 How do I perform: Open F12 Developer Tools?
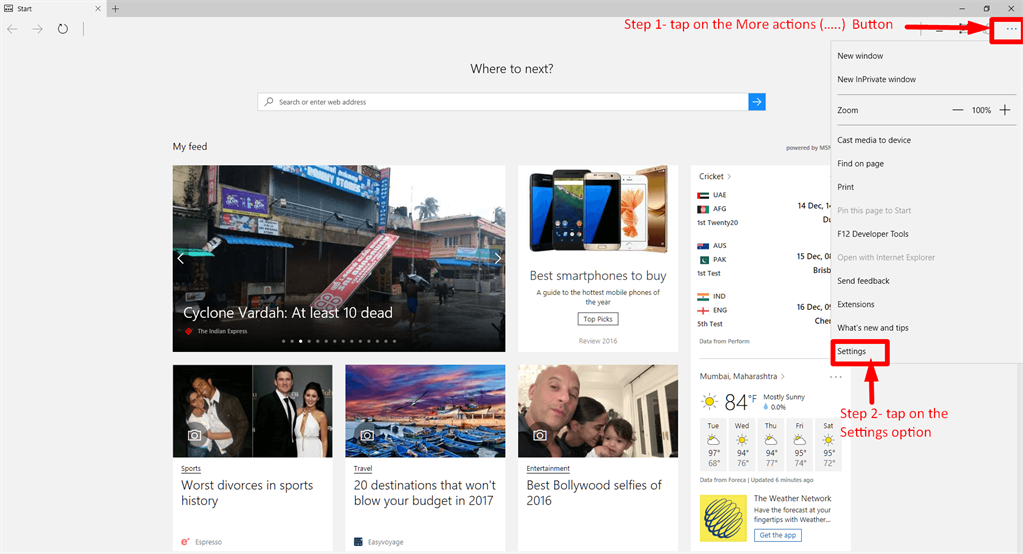[873, 234]
